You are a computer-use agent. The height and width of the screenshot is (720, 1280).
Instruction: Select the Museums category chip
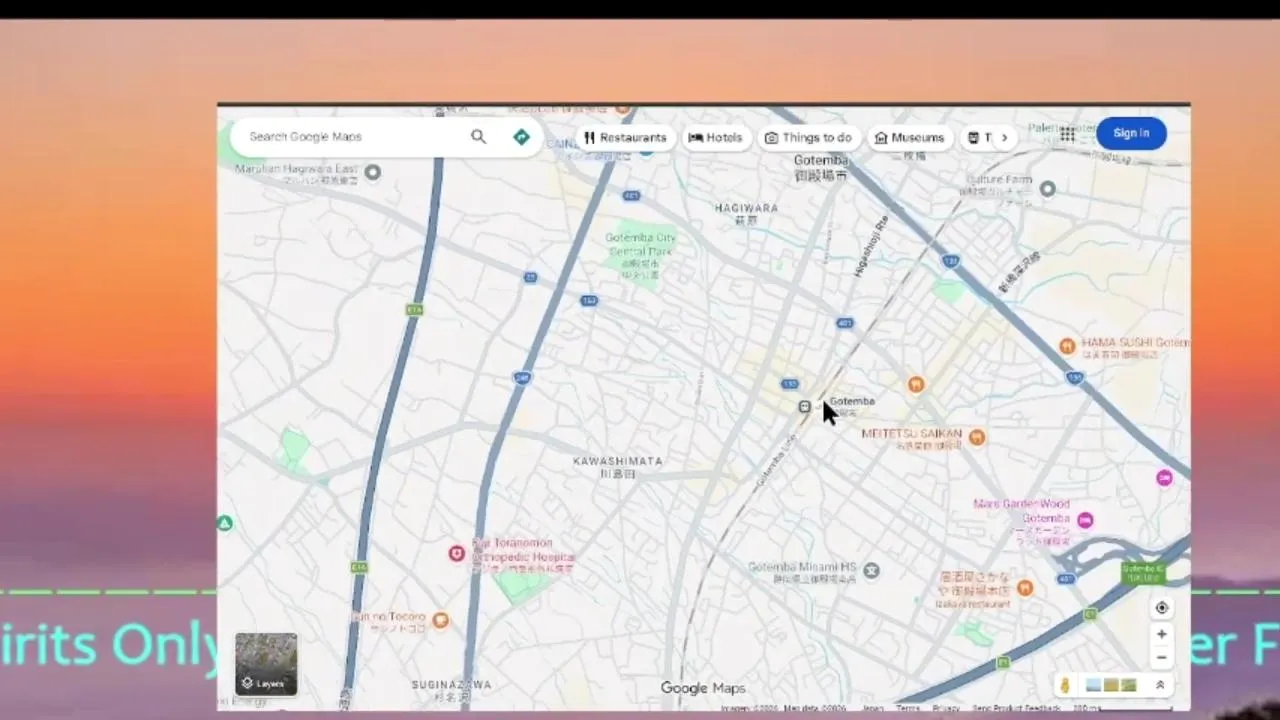coord(909,138)
